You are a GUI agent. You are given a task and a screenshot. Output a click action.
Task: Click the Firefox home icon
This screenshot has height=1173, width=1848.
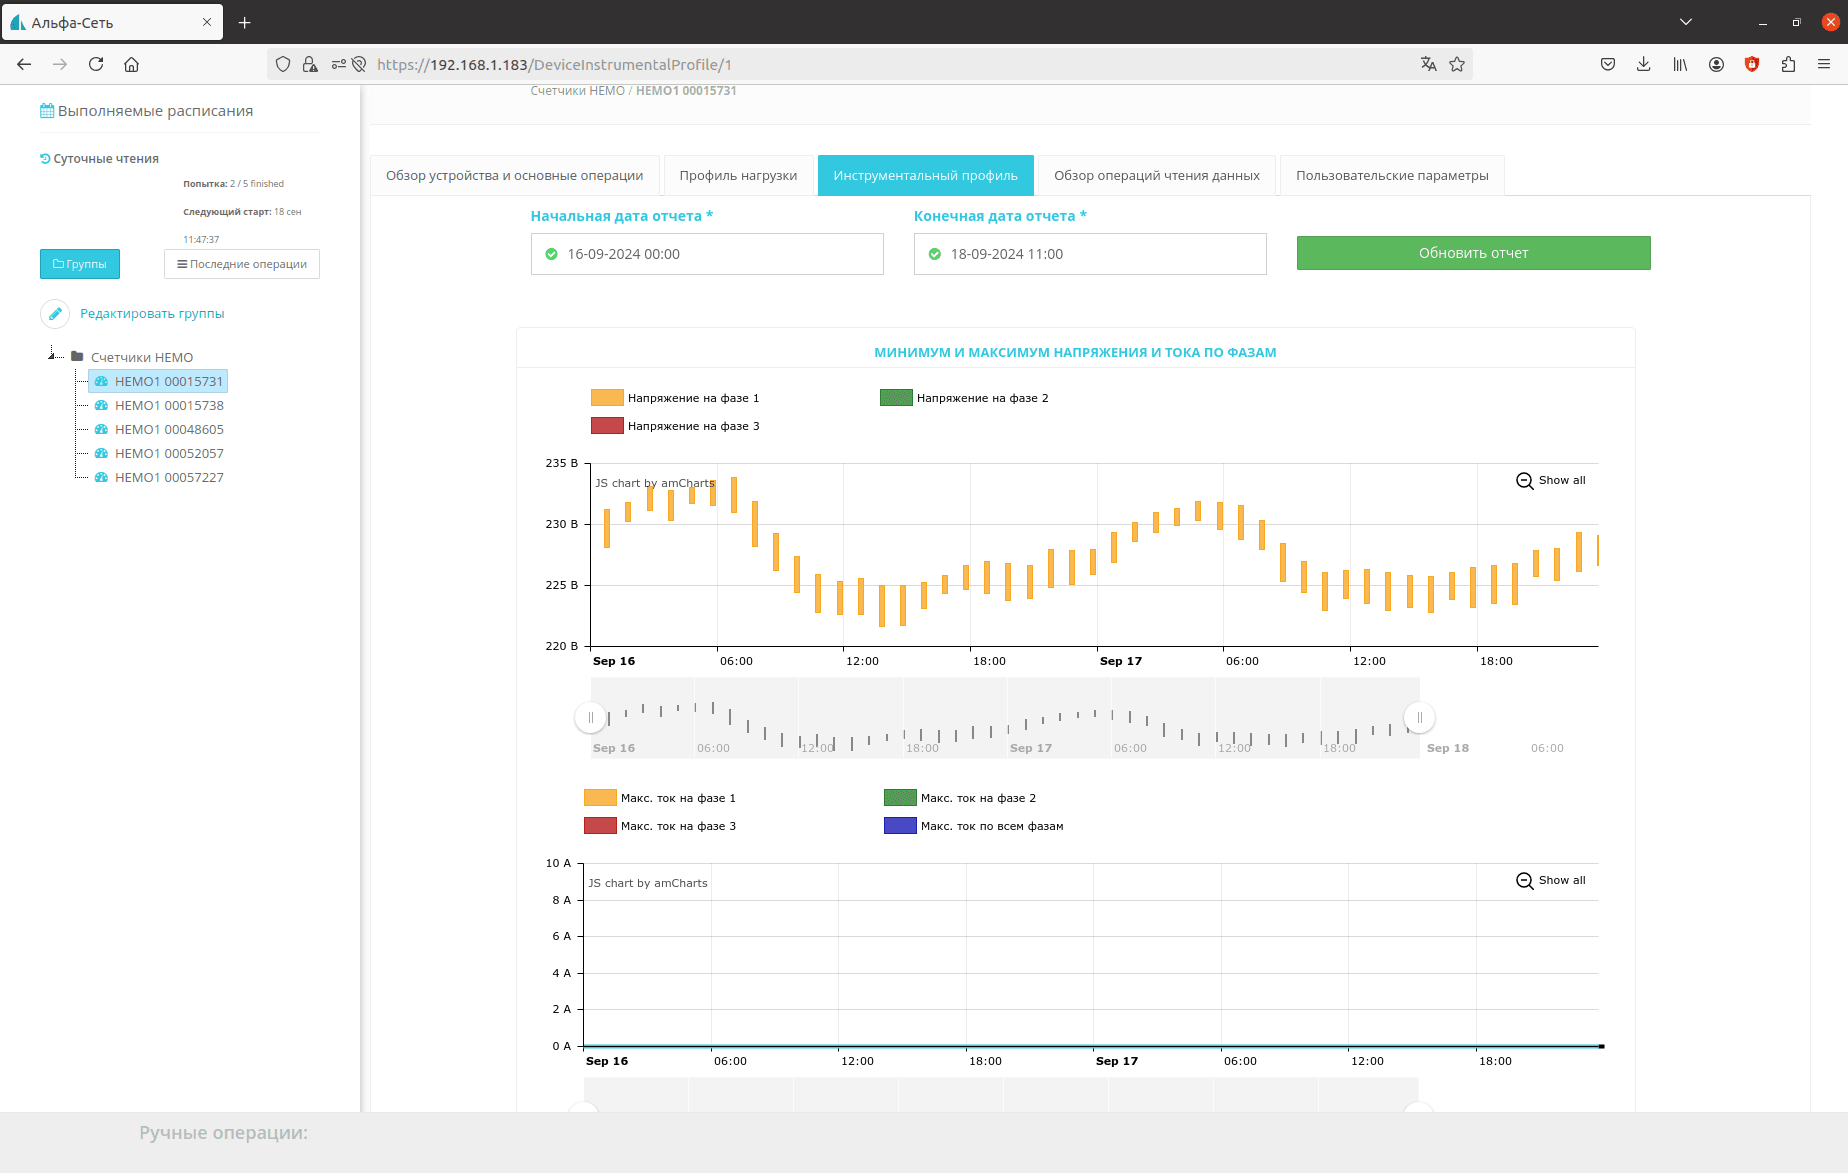point(131,64)
